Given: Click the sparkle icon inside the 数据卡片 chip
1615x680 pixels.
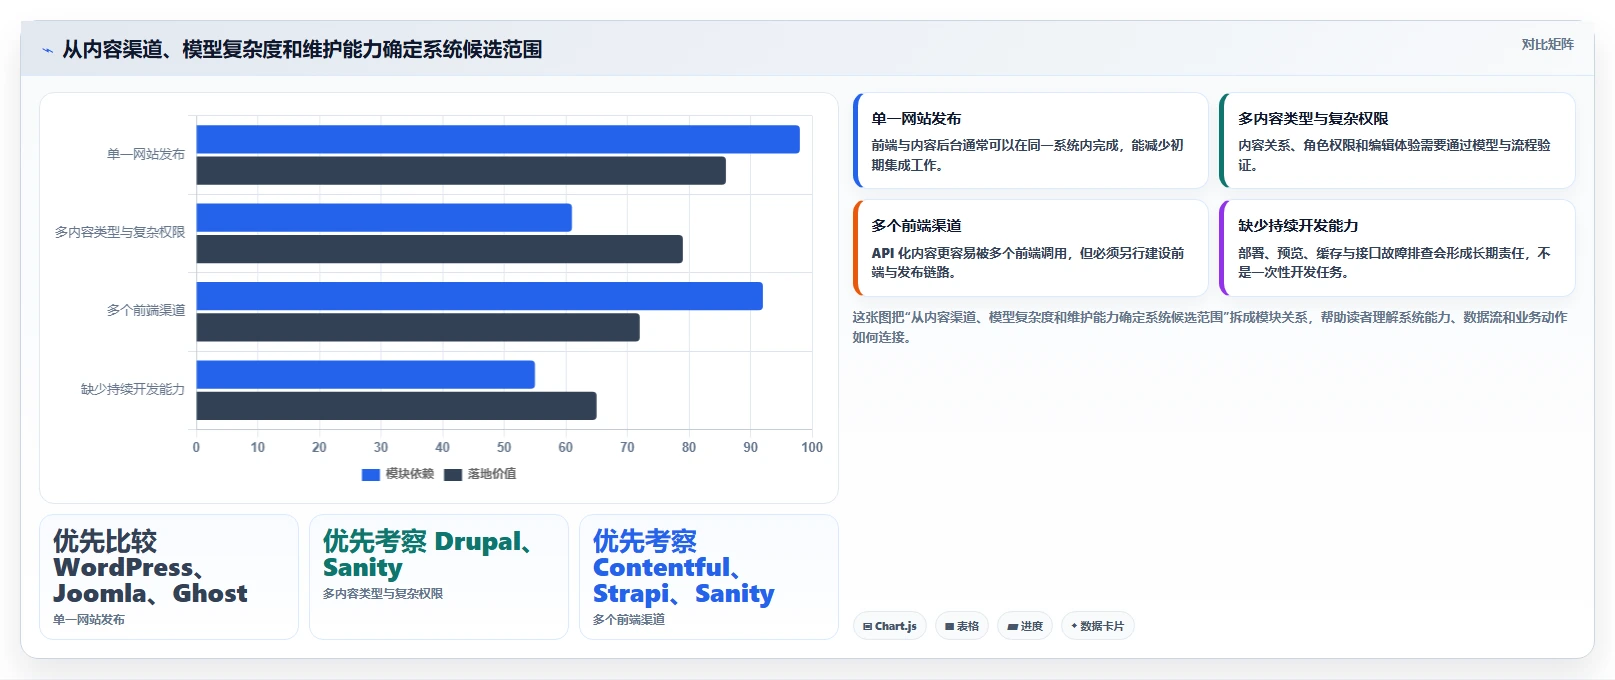Looking at the screenshot, I should [1074, 626].
